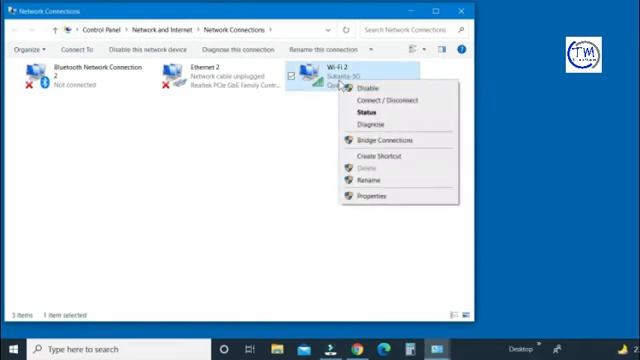Choose Rename in context menu

click(x=400, y=180)
